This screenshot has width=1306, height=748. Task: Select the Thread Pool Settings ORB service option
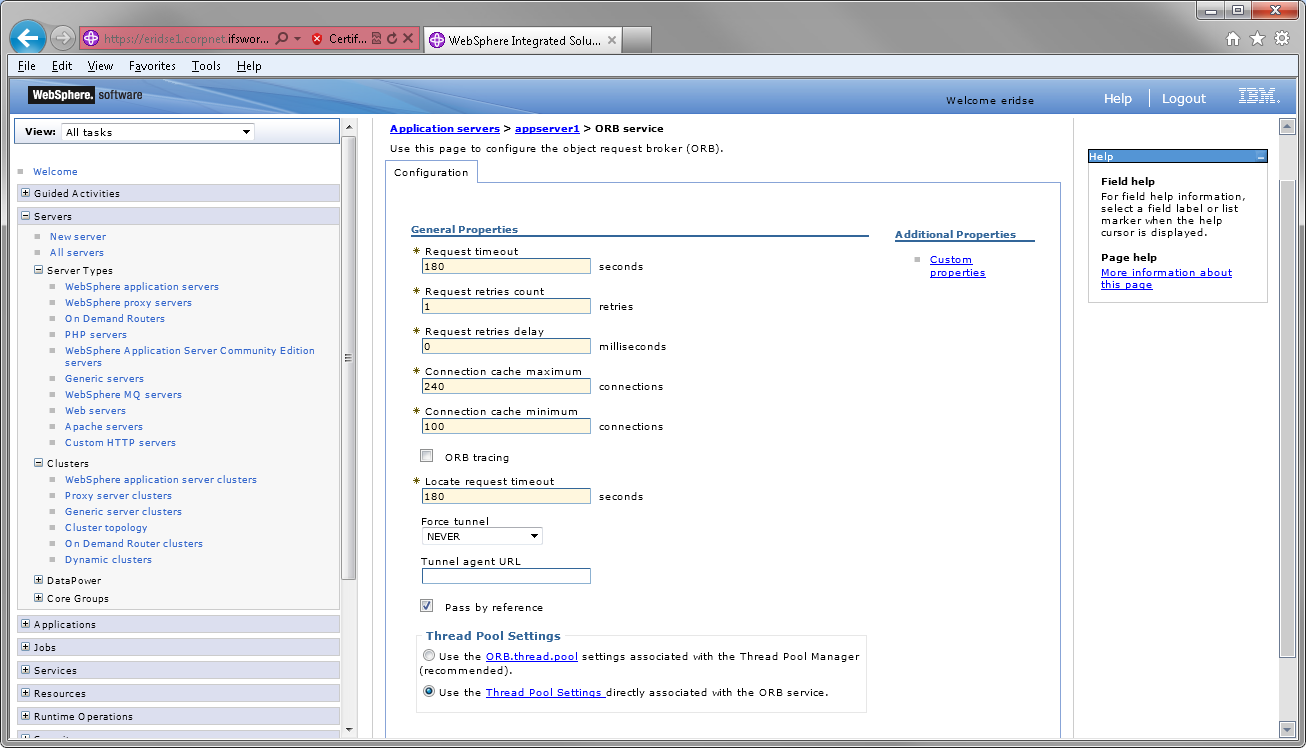click(x=428, y=691)
